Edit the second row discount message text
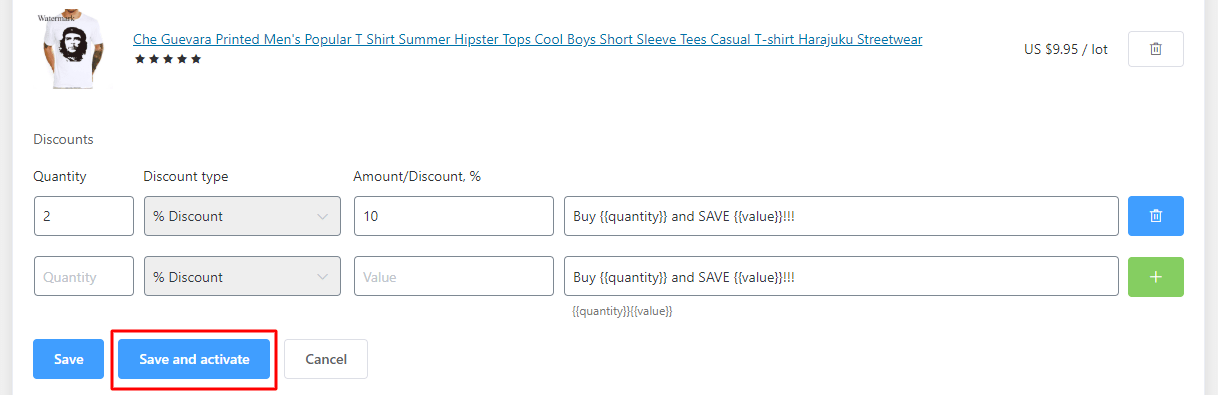This screenshot has height=395, width=1218. pos(841,277)
